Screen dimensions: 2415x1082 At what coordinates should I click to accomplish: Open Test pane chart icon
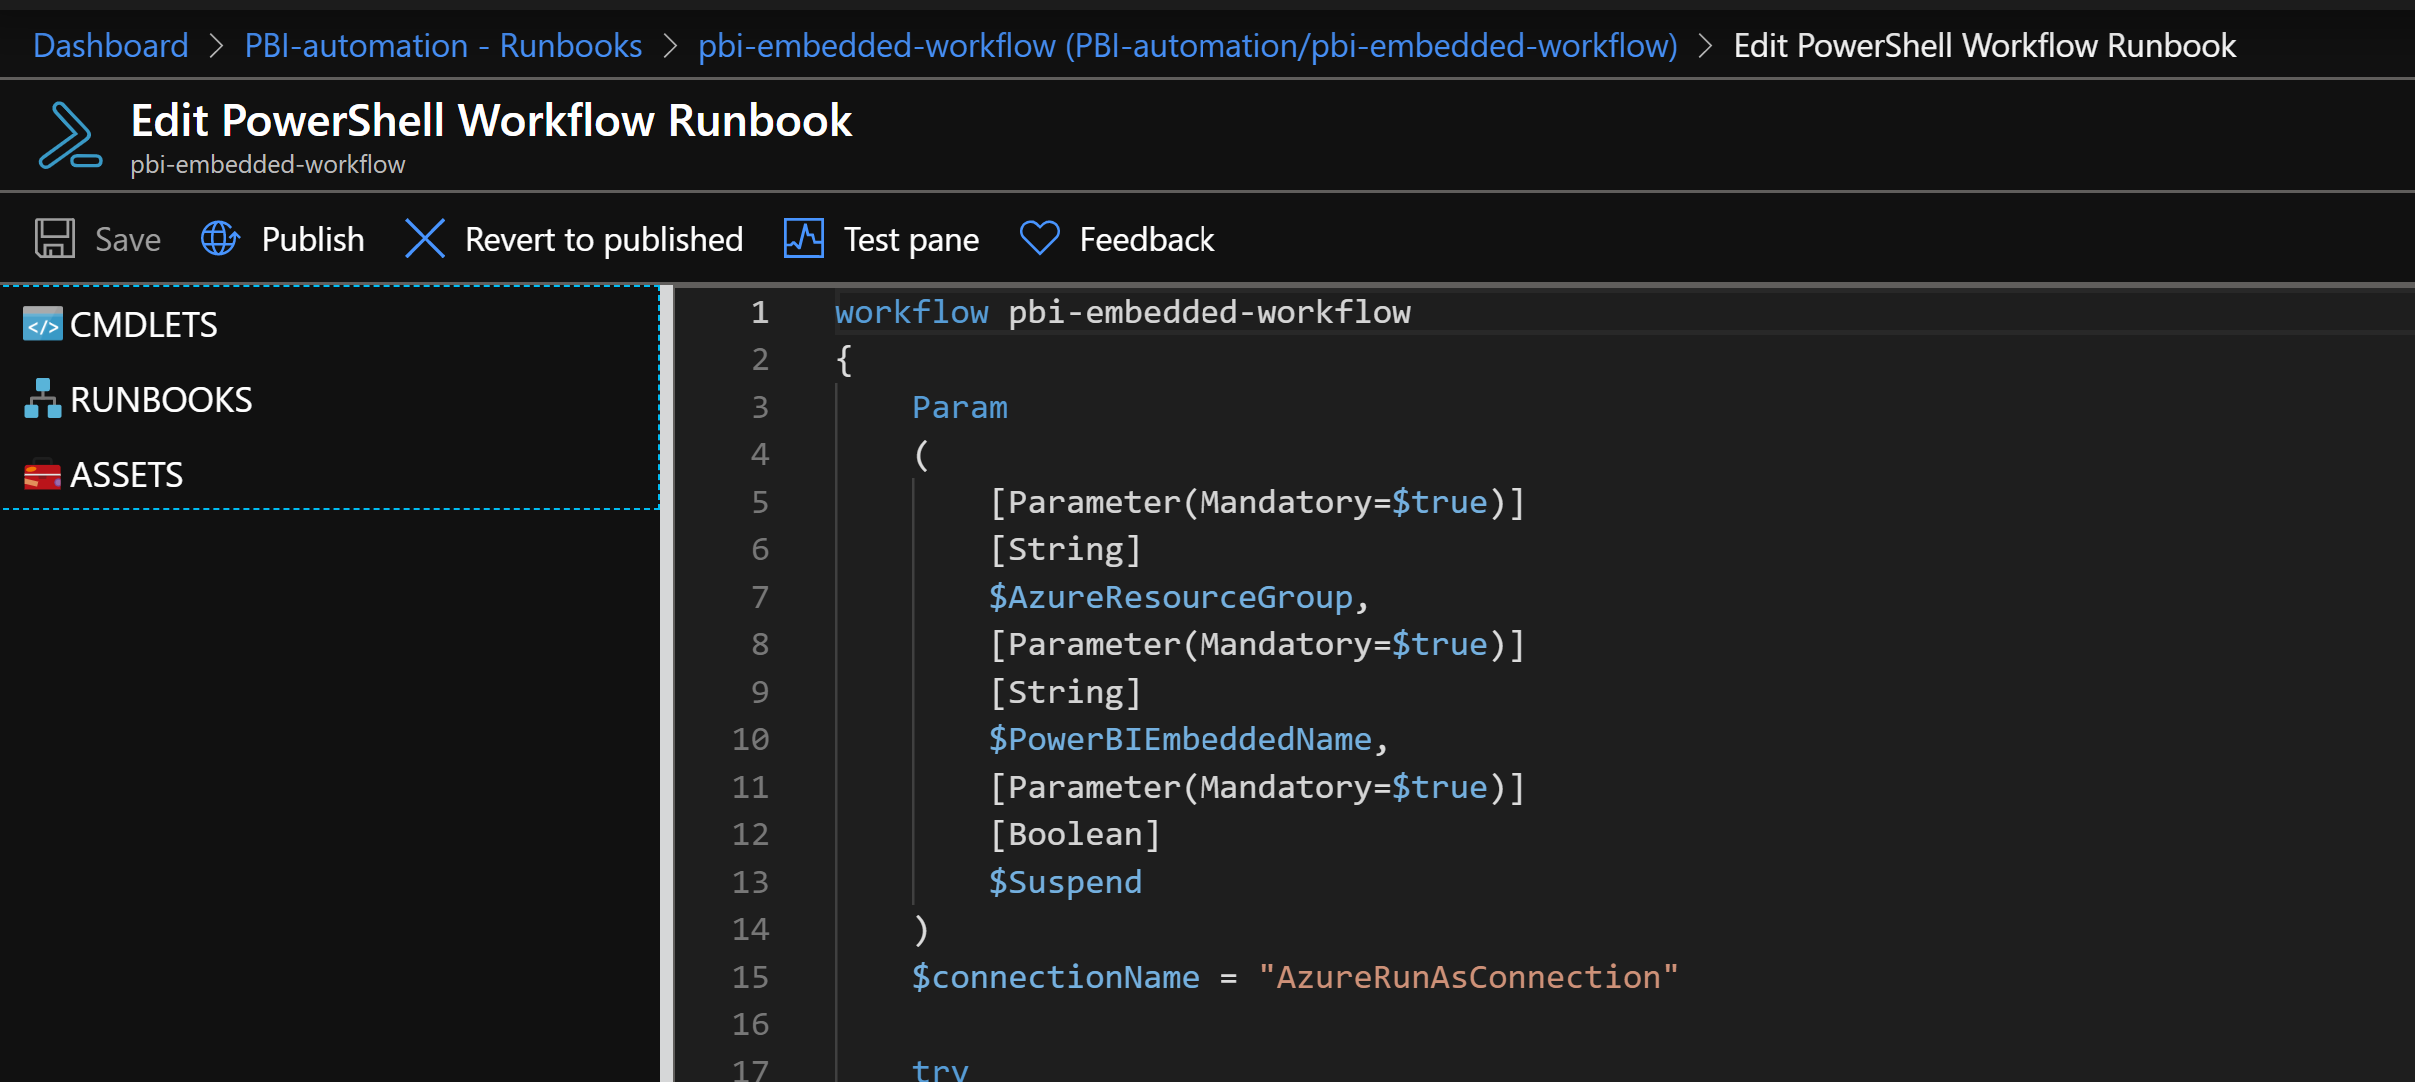[803, 239]
